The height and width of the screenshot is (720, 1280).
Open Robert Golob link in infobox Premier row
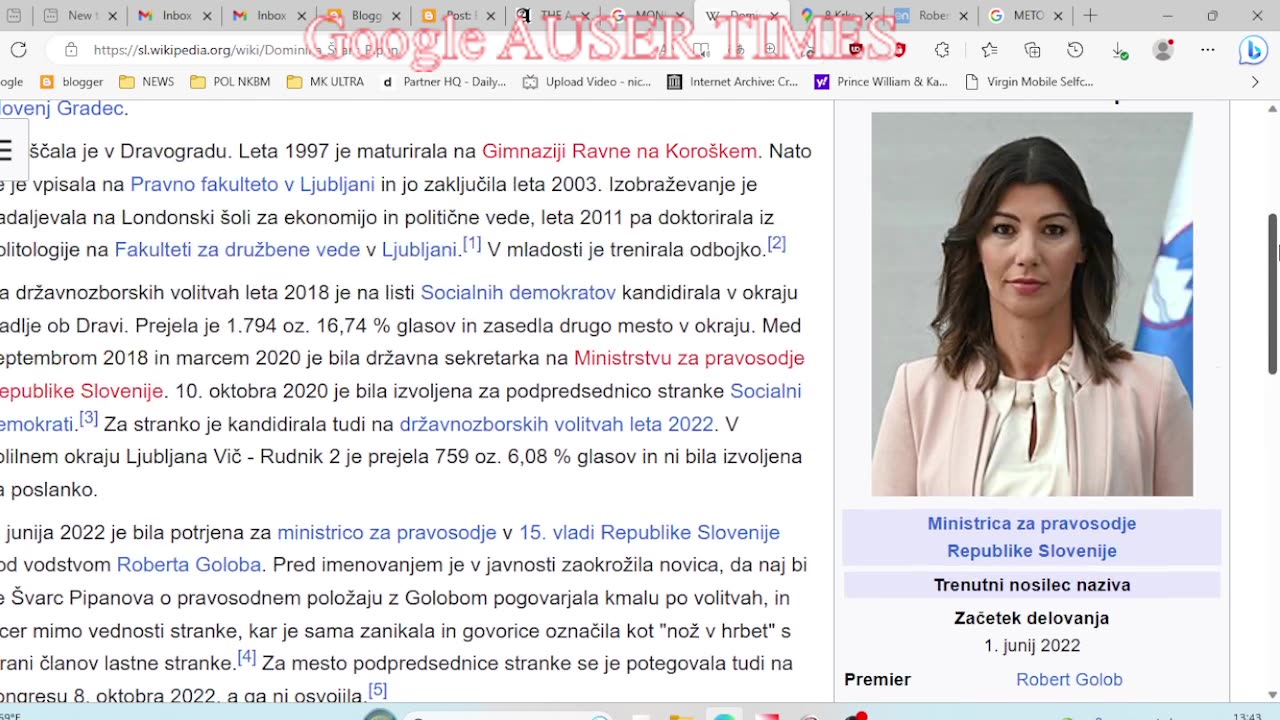1069,679
